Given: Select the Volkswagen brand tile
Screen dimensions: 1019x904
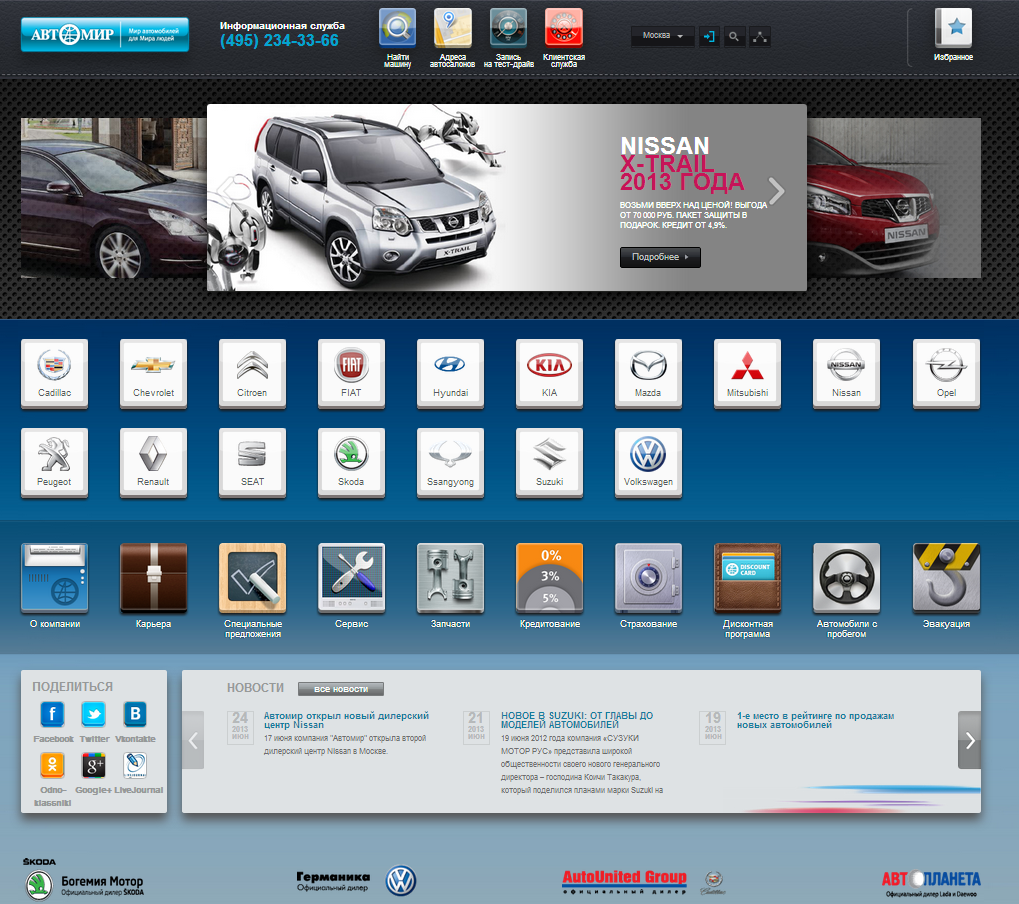Looking at the screenshot, I should 648,463.
